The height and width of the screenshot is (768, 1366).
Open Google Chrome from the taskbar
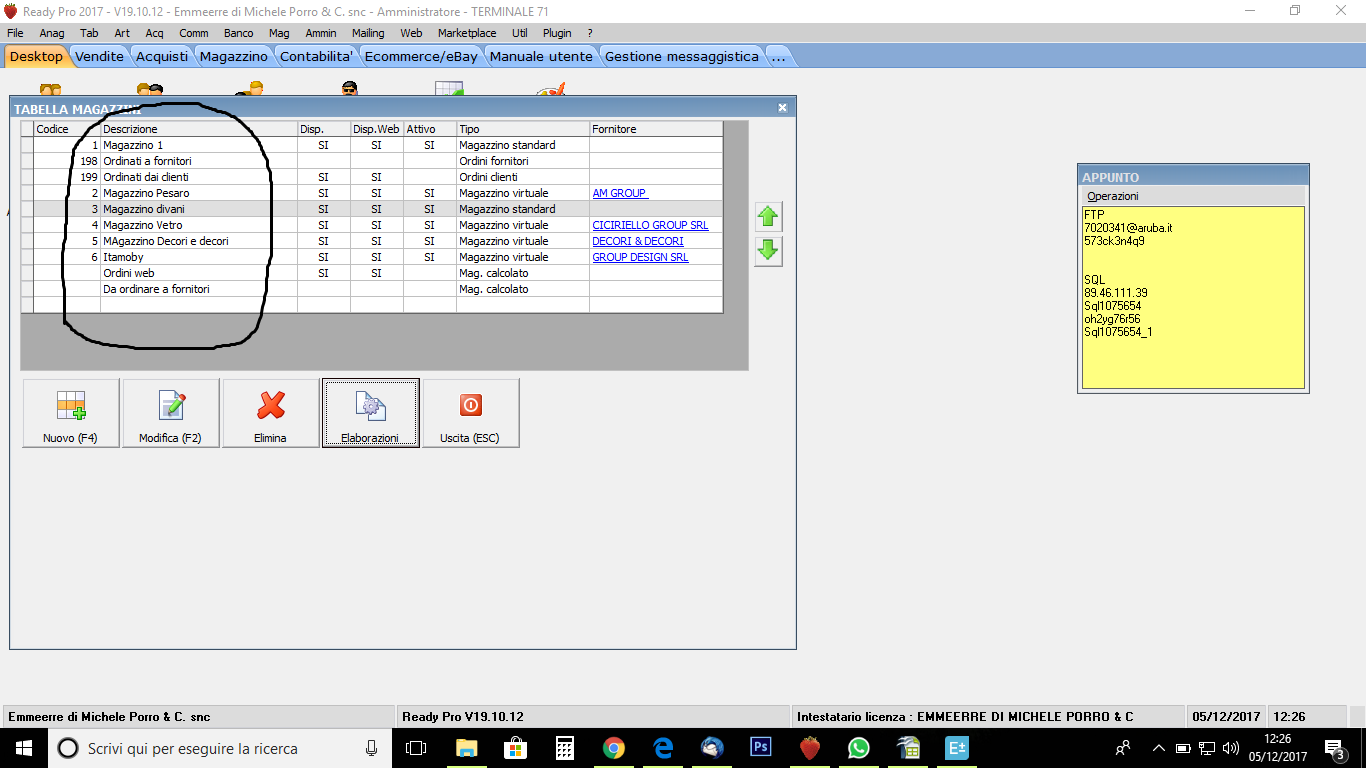click(x=614, y=747)
